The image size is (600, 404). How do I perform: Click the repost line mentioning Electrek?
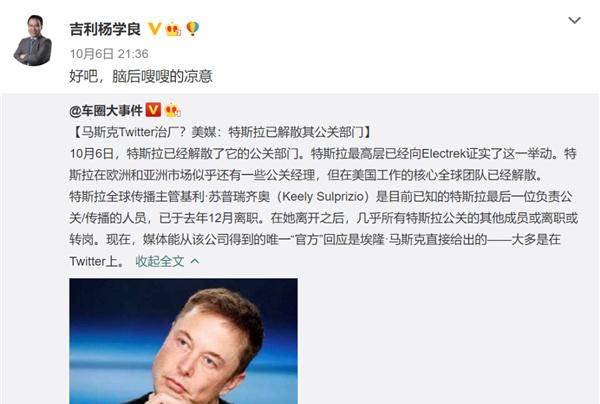[323, 154]
